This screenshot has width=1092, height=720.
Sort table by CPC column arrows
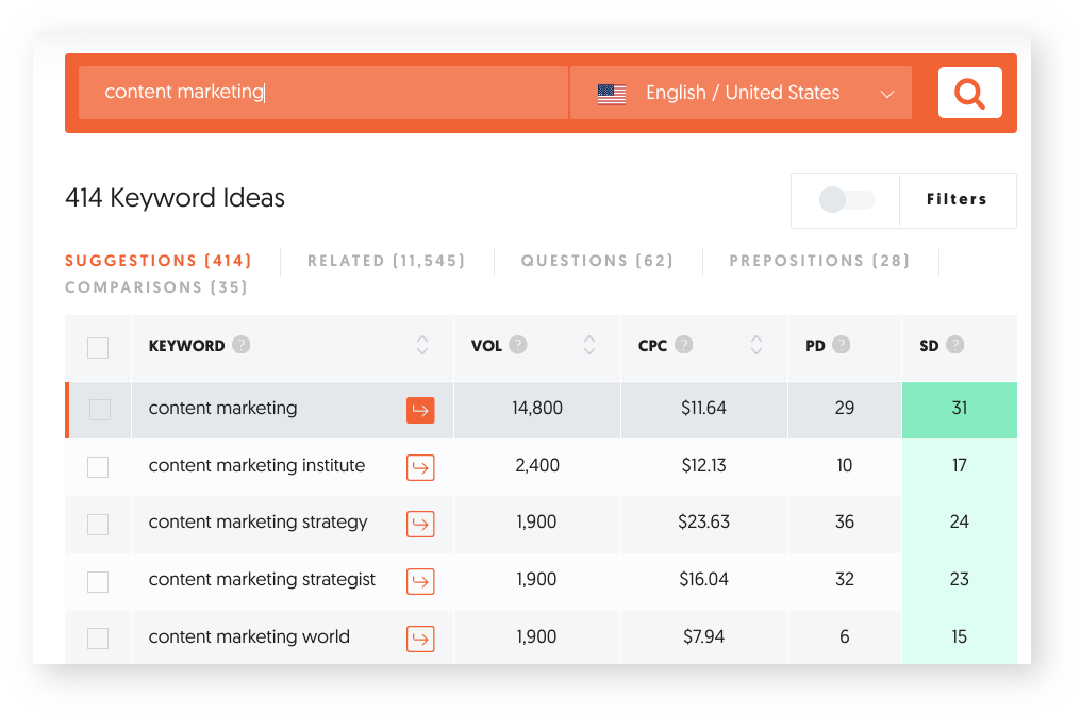(x=756, y=345)
